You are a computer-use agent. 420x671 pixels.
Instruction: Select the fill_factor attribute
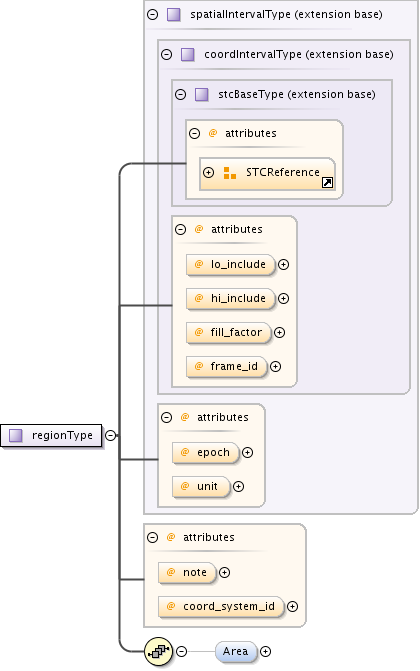pos(229,333)
